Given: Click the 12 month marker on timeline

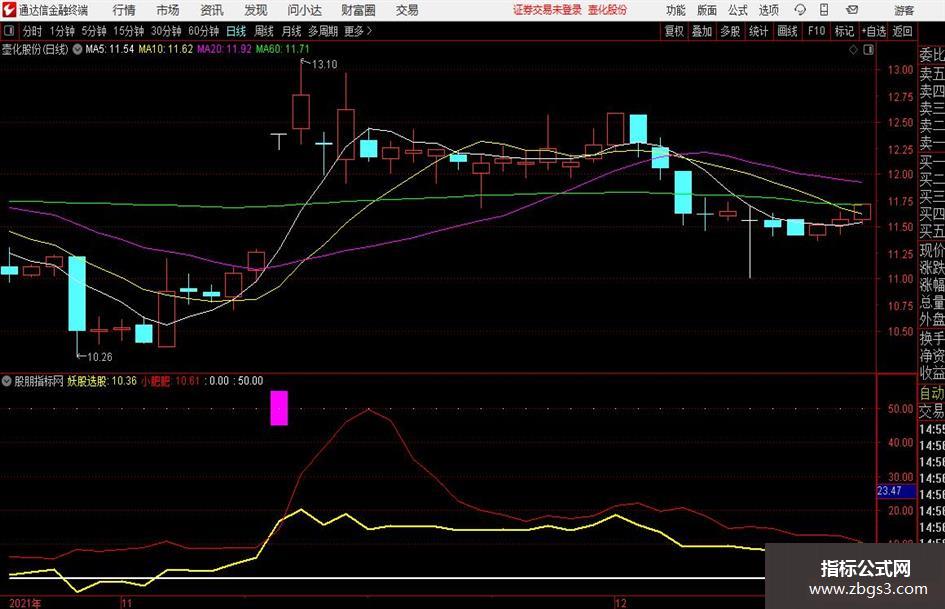Looking at the screenshot, I should click(620, 602).
